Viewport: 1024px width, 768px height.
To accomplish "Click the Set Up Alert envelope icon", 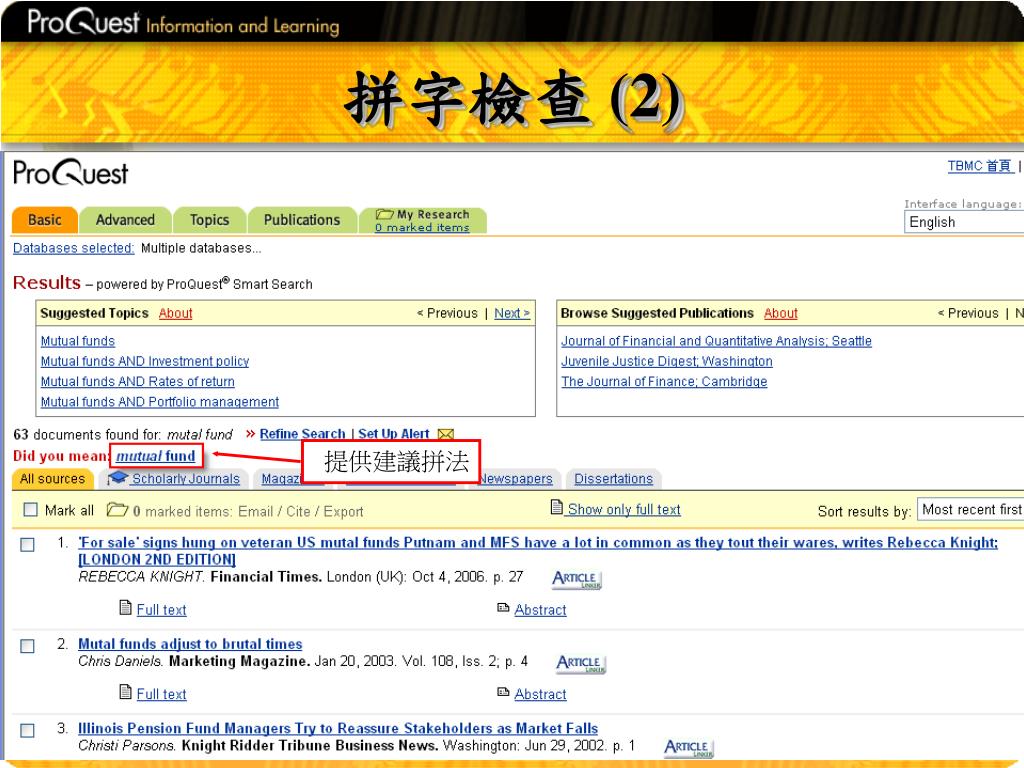I will pyautogui.click(x=445, y=434).
